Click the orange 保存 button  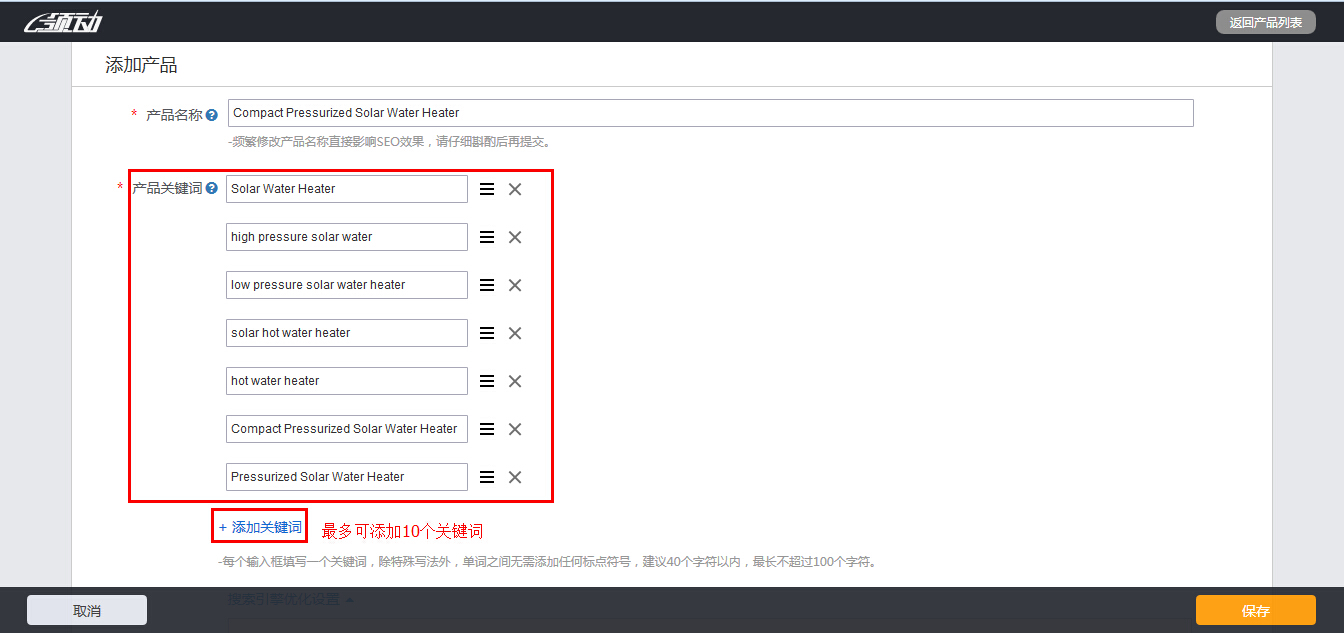pyautogui.click(x=1255, y=610)
